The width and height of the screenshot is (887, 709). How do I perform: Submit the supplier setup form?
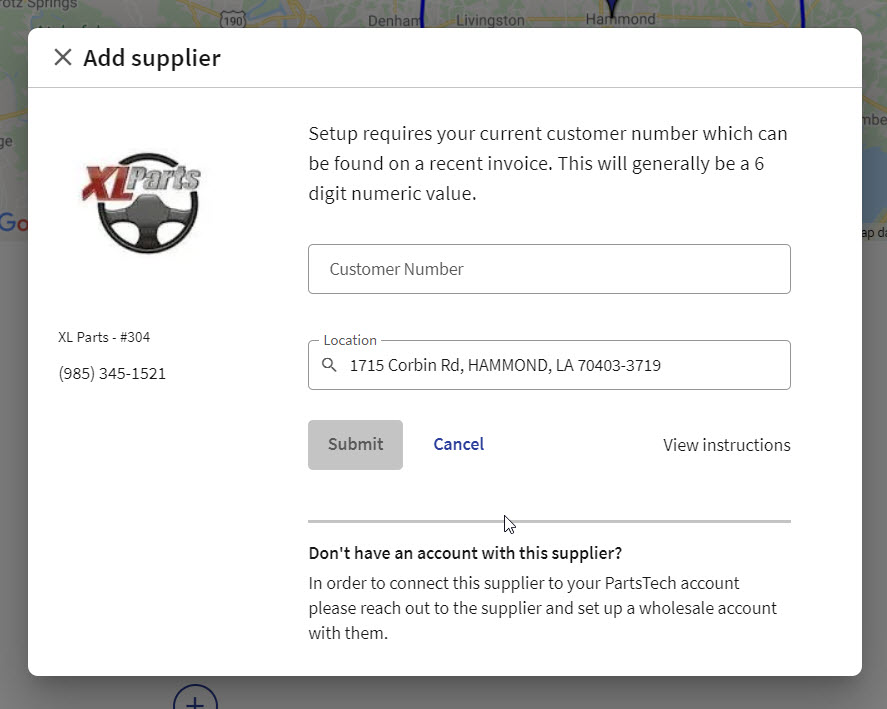coord(355,444)
